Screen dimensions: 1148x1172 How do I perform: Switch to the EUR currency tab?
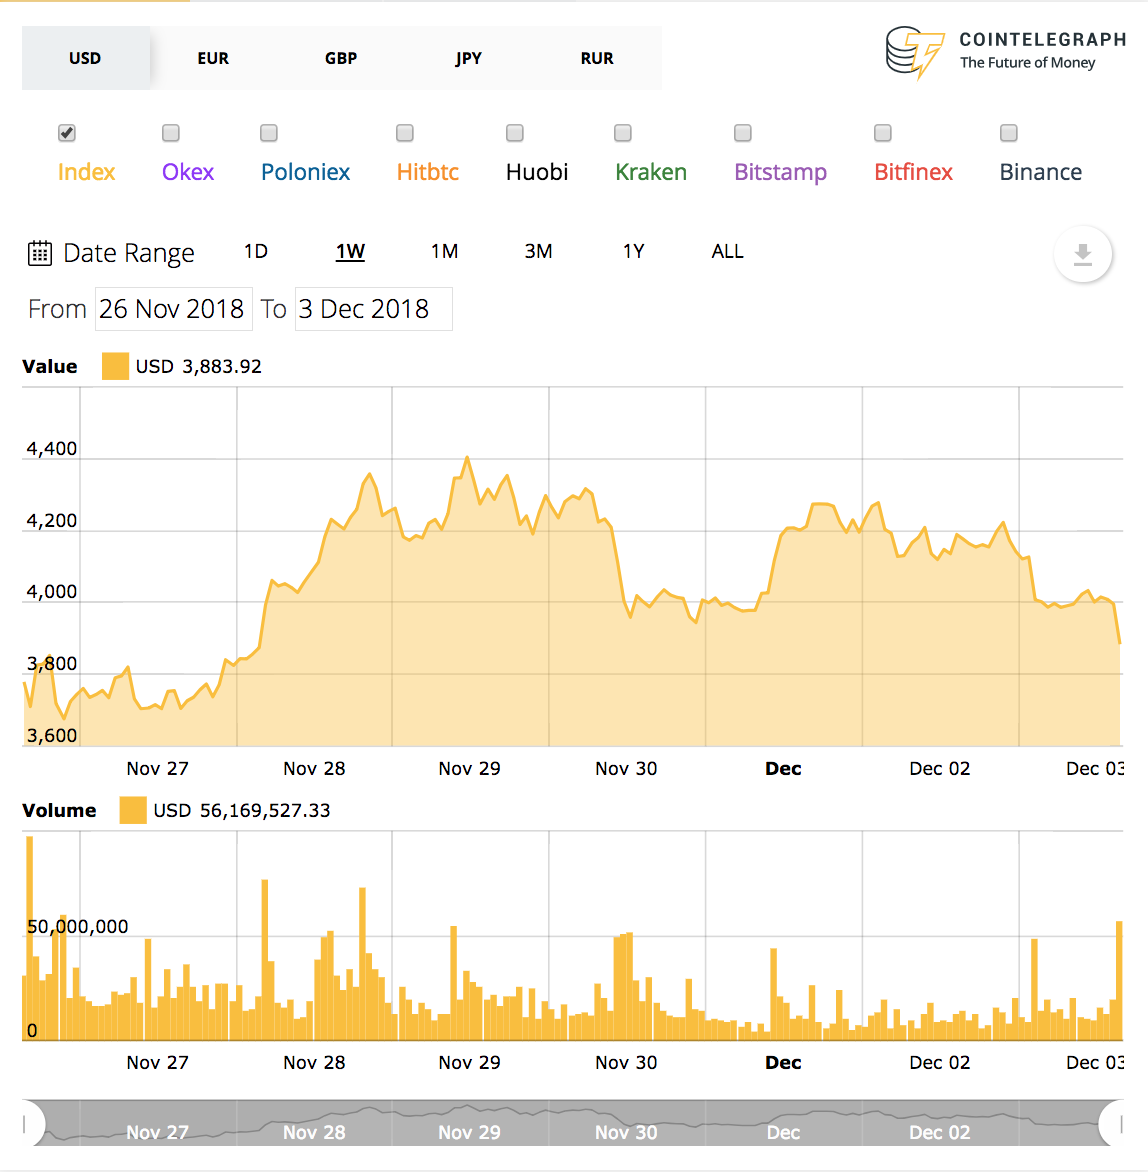pos(213,58)
